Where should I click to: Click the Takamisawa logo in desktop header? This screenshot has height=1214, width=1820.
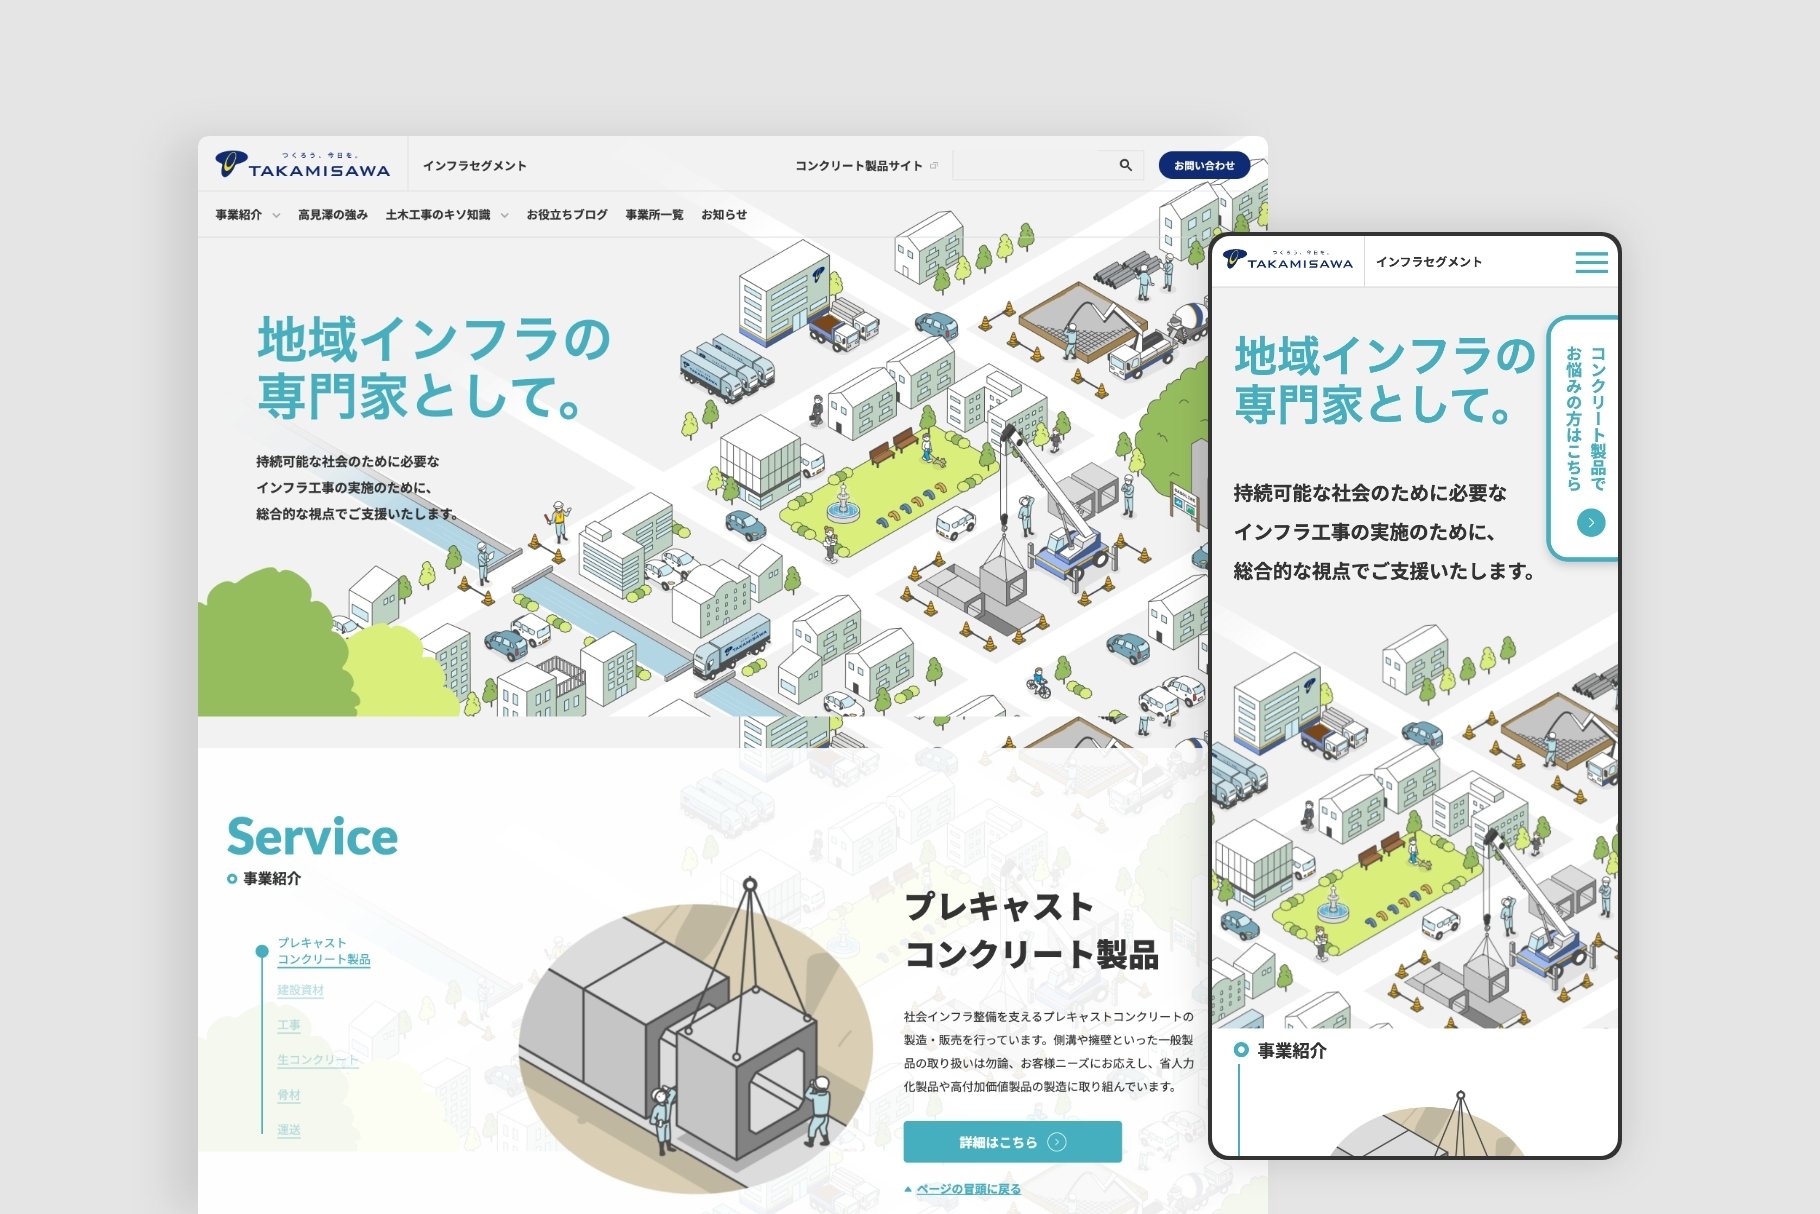click(302, 165)
